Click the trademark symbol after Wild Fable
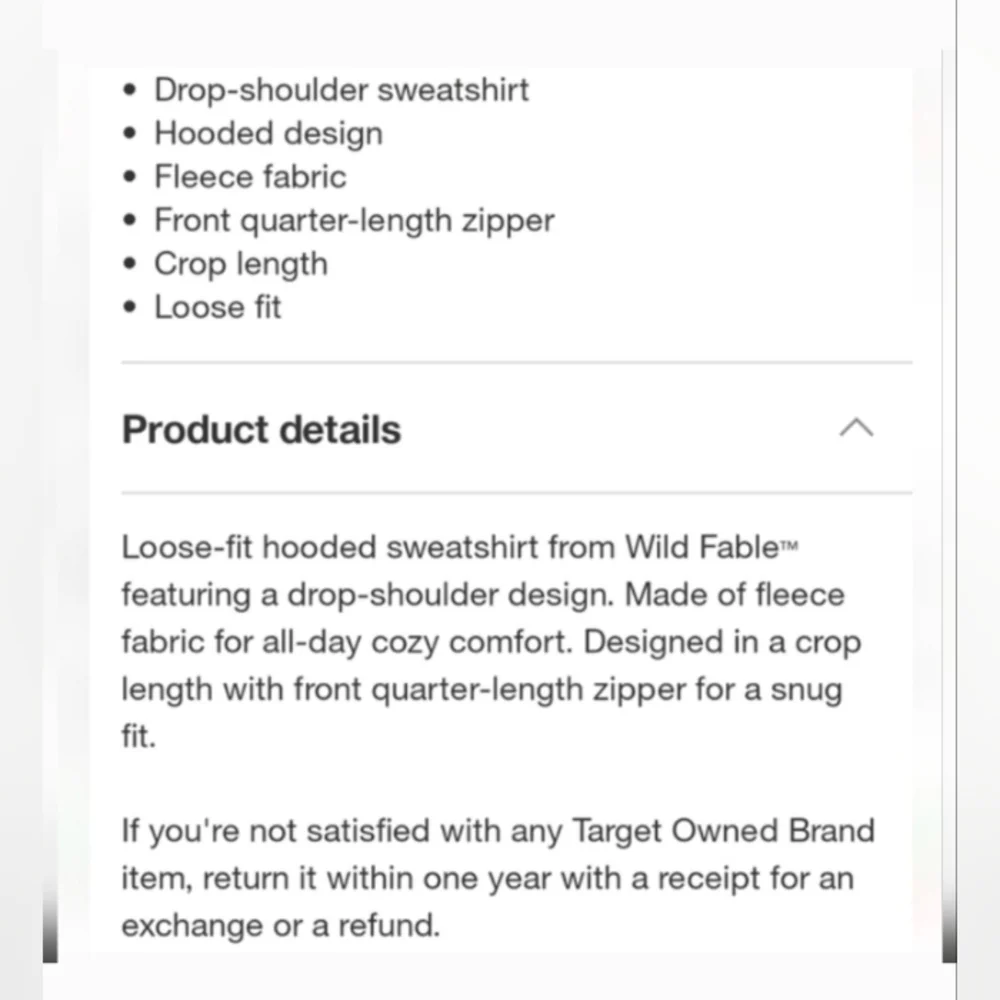Image resolution: width=1000 pixels, height=1000 pixels. pos(790,546)
